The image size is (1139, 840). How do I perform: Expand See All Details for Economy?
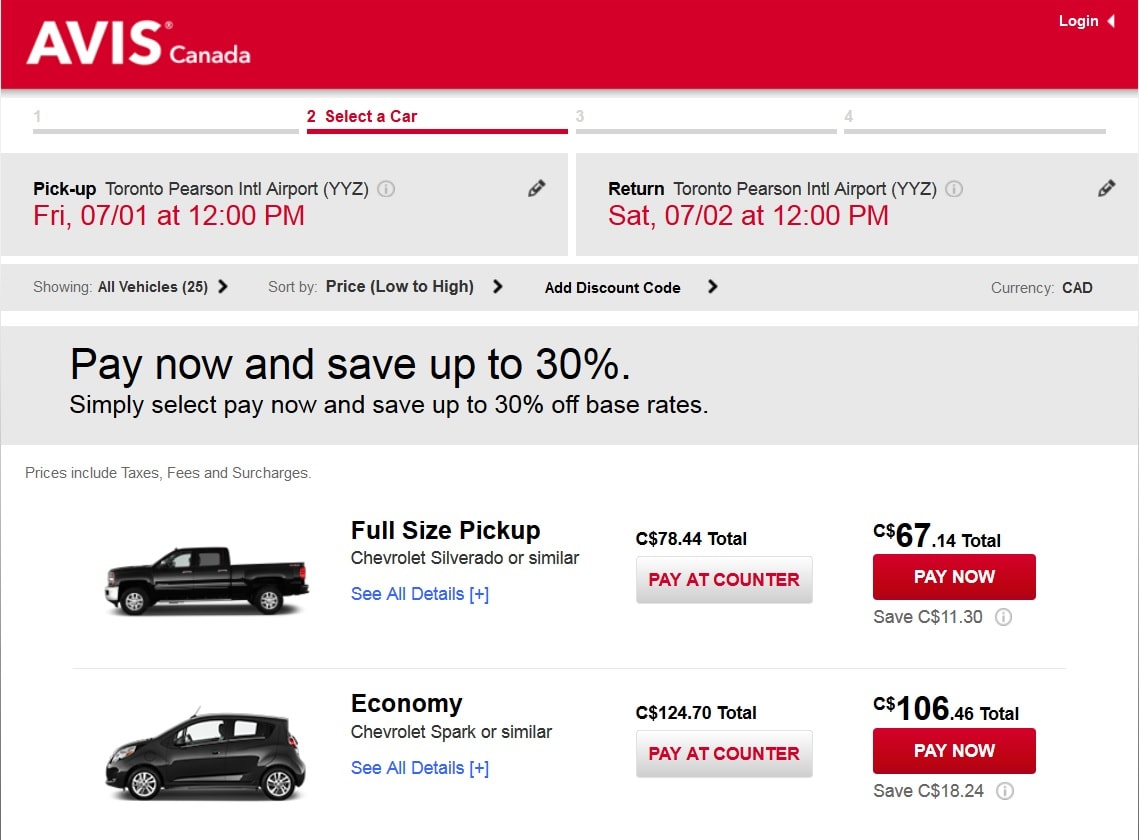coord(420,768)
